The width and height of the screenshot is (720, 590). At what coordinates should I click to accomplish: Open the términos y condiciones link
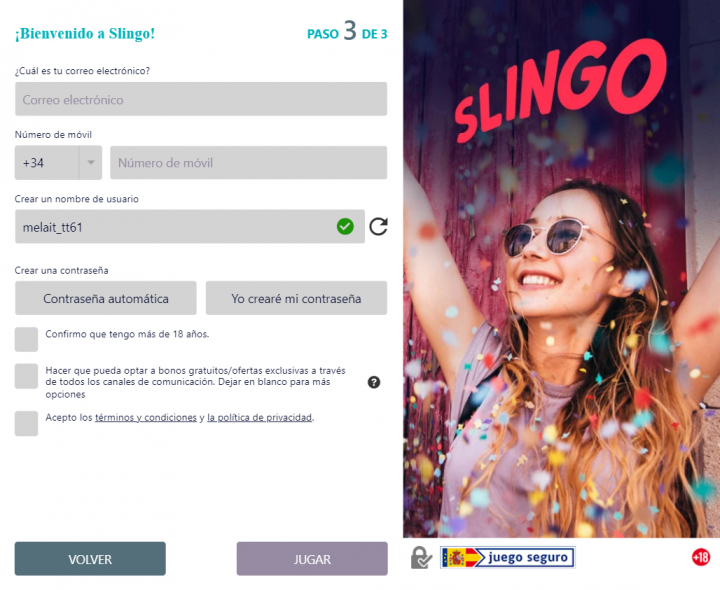pos(146,417)
